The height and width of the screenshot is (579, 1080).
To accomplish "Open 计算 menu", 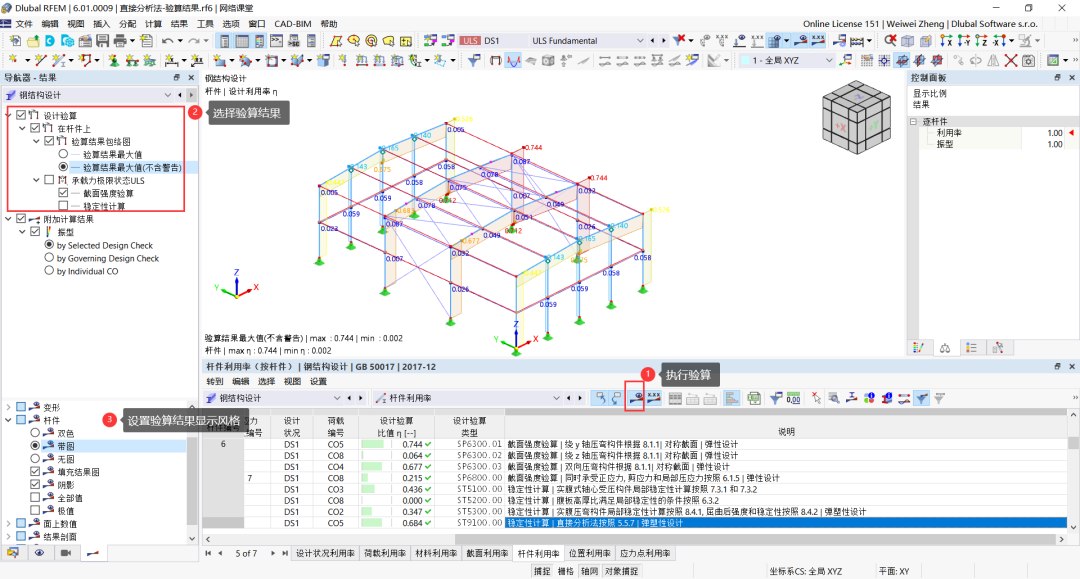I will (153, 23).
